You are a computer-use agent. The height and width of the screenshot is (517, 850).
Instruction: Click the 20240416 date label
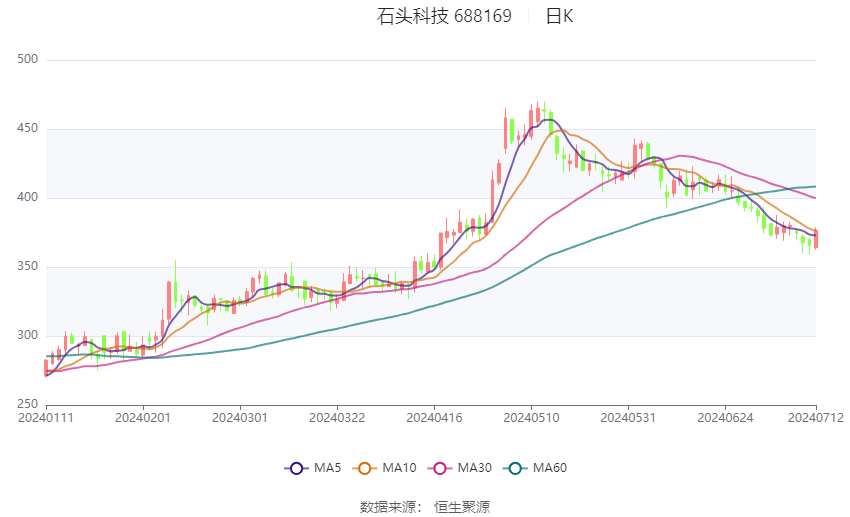coord(434,418)
